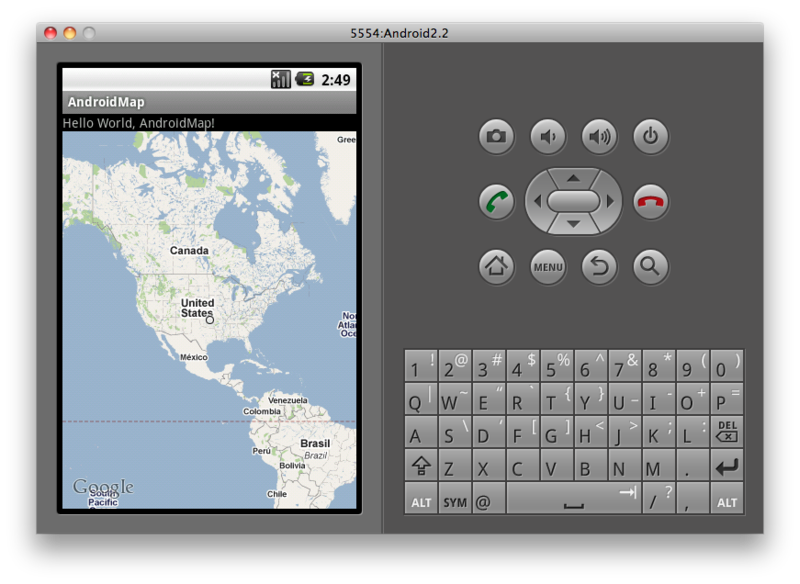
Task: Tap the Chile label on the map
Action: [277, 494]
